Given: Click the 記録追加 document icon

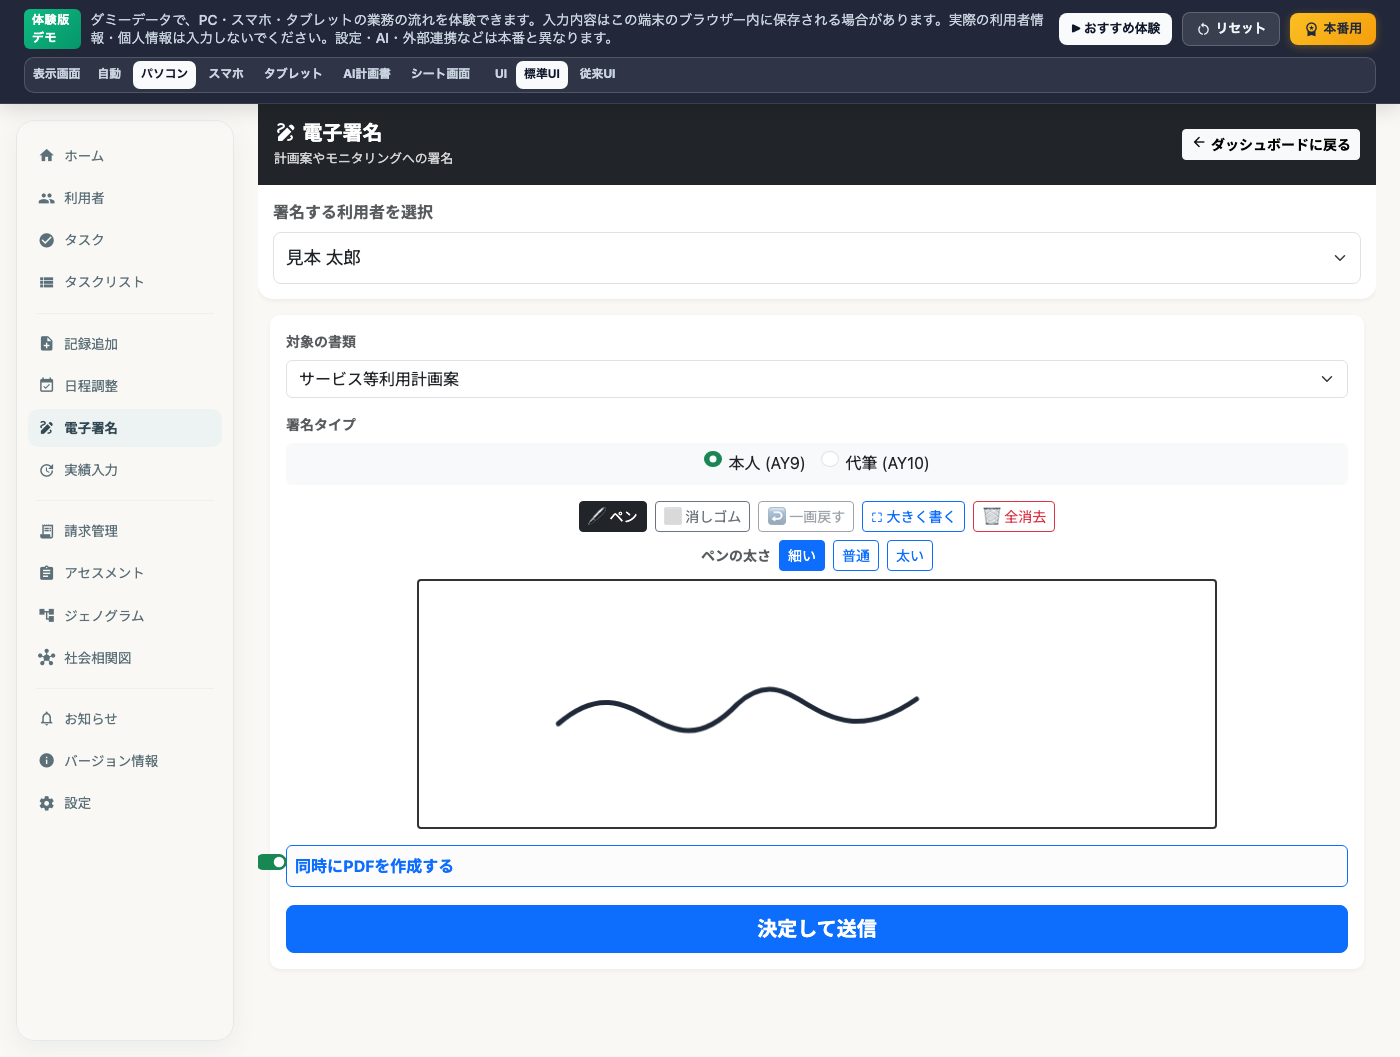Looking at the screenshot, I should 46,344.
